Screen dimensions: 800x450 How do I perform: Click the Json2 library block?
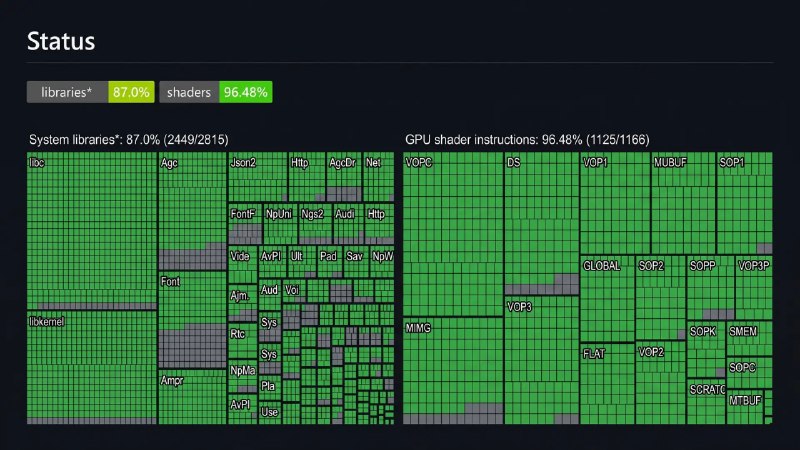point(258,177)
